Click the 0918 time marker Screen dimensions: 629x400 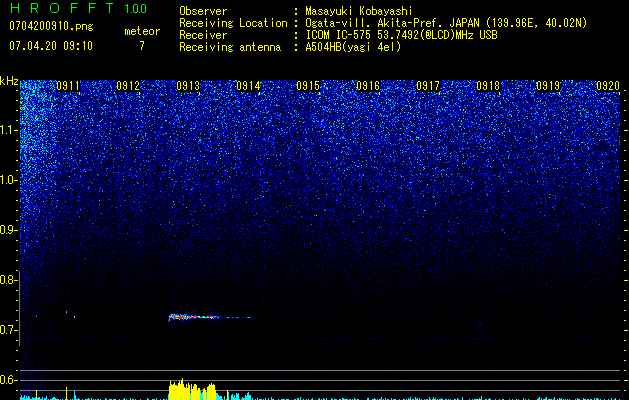coord(488,86)
